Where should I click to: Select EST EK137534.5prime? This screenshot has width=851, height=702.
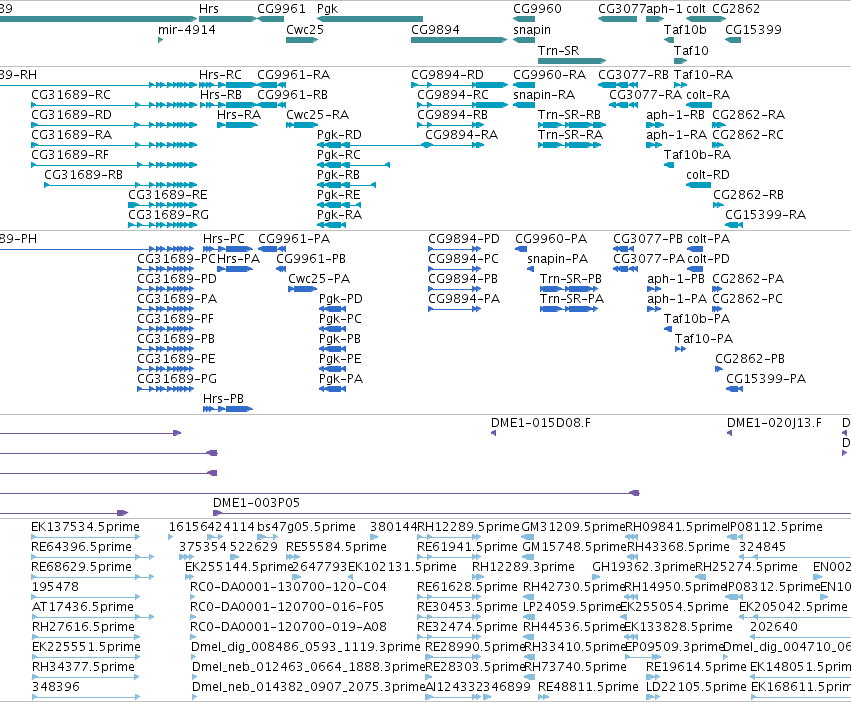click(x=85, y=527)
